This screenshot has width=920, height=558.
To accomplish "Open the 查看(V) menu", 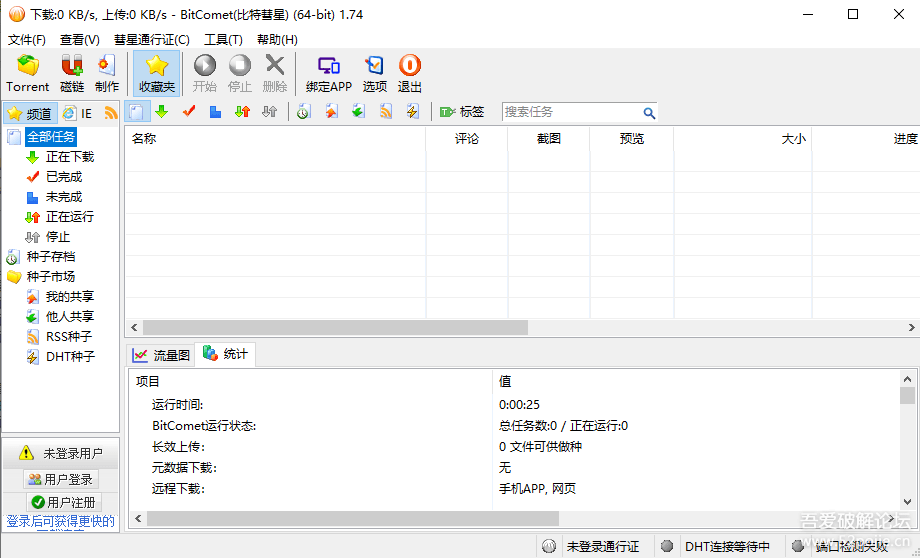I will (x=80, y=39).
